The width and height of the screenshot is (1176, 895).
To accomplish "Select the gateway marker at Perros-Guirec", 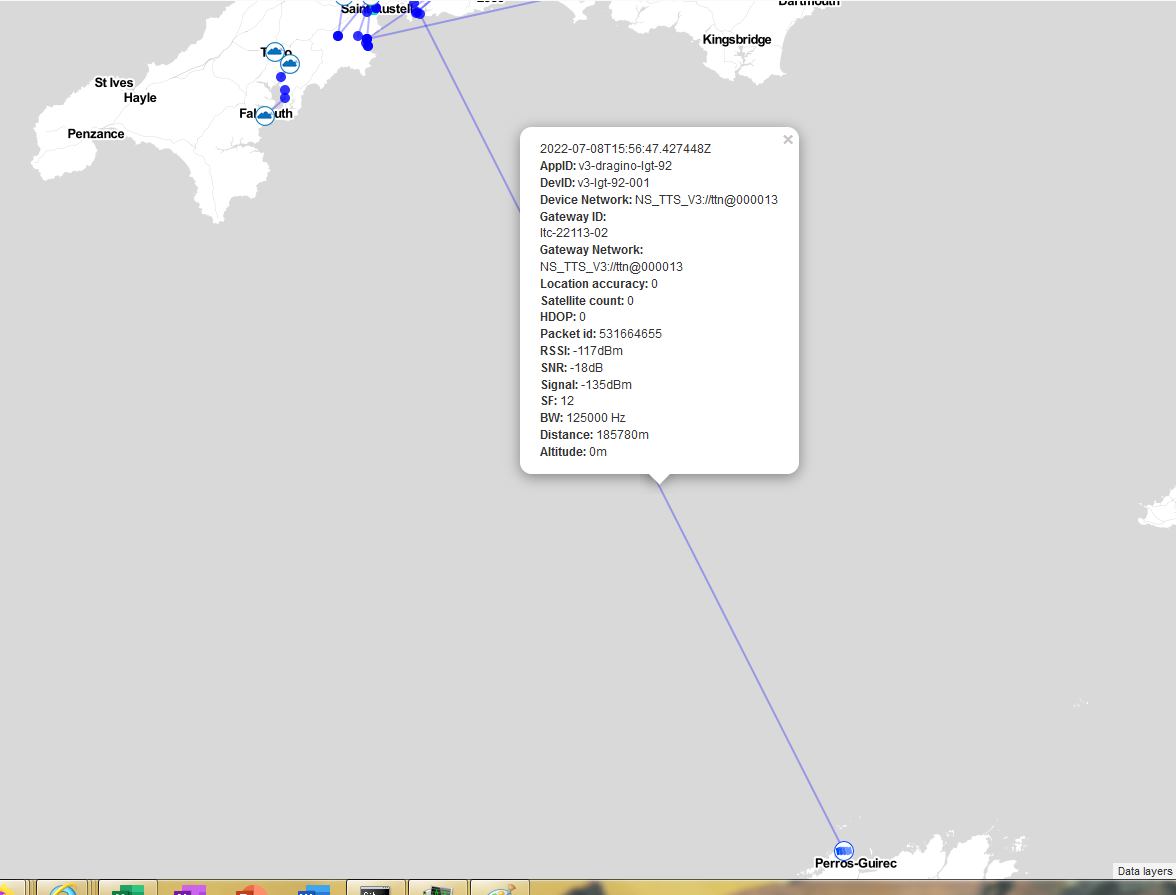I will pyautogui.click(x=844, y=851).
